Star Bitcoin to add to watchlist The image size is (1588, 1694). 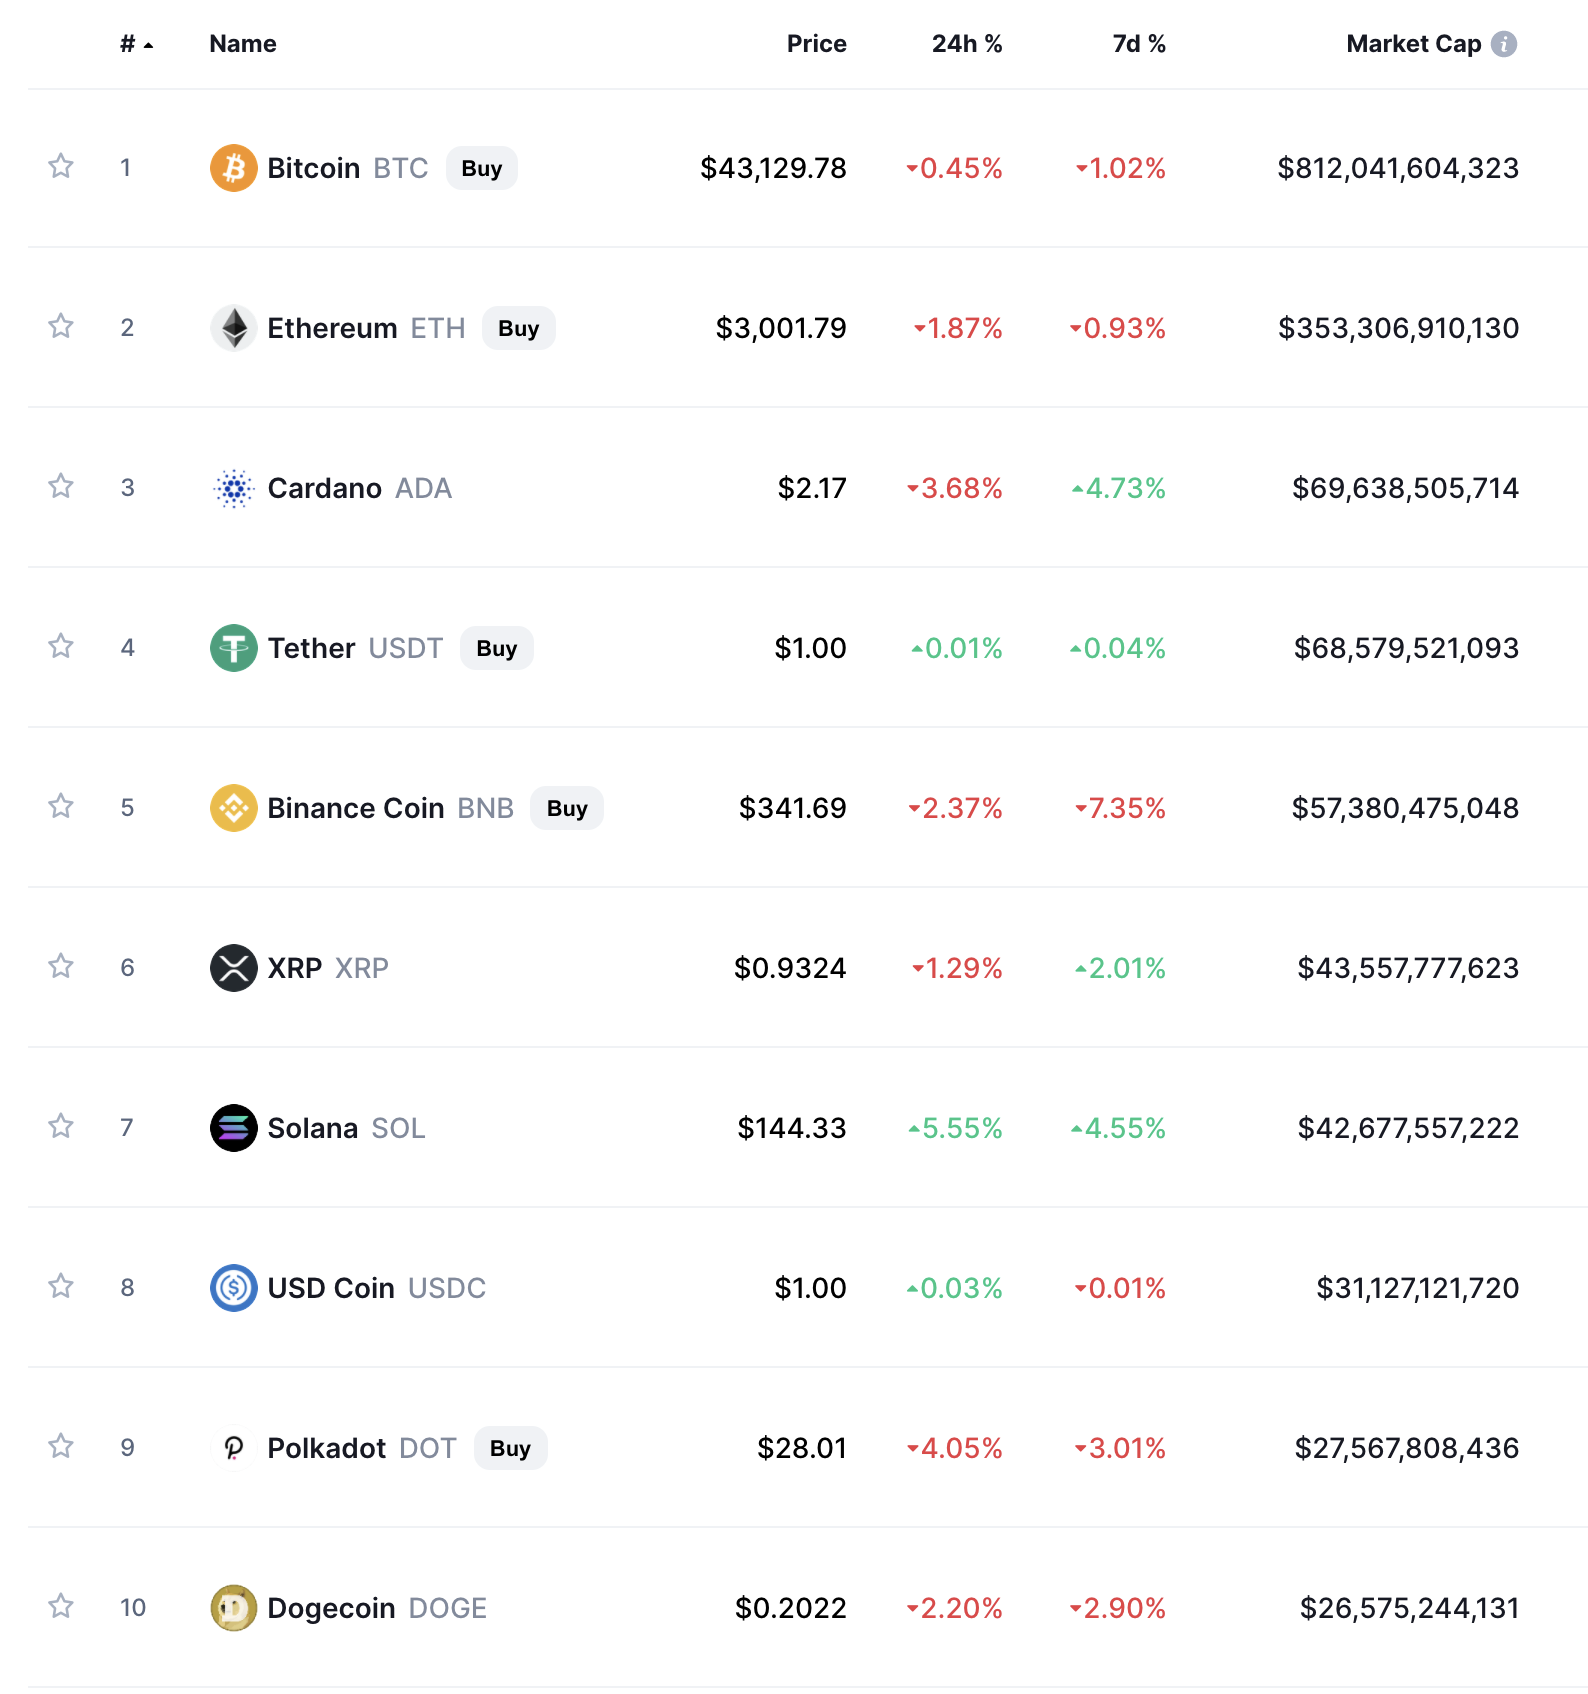pos(61,166)
